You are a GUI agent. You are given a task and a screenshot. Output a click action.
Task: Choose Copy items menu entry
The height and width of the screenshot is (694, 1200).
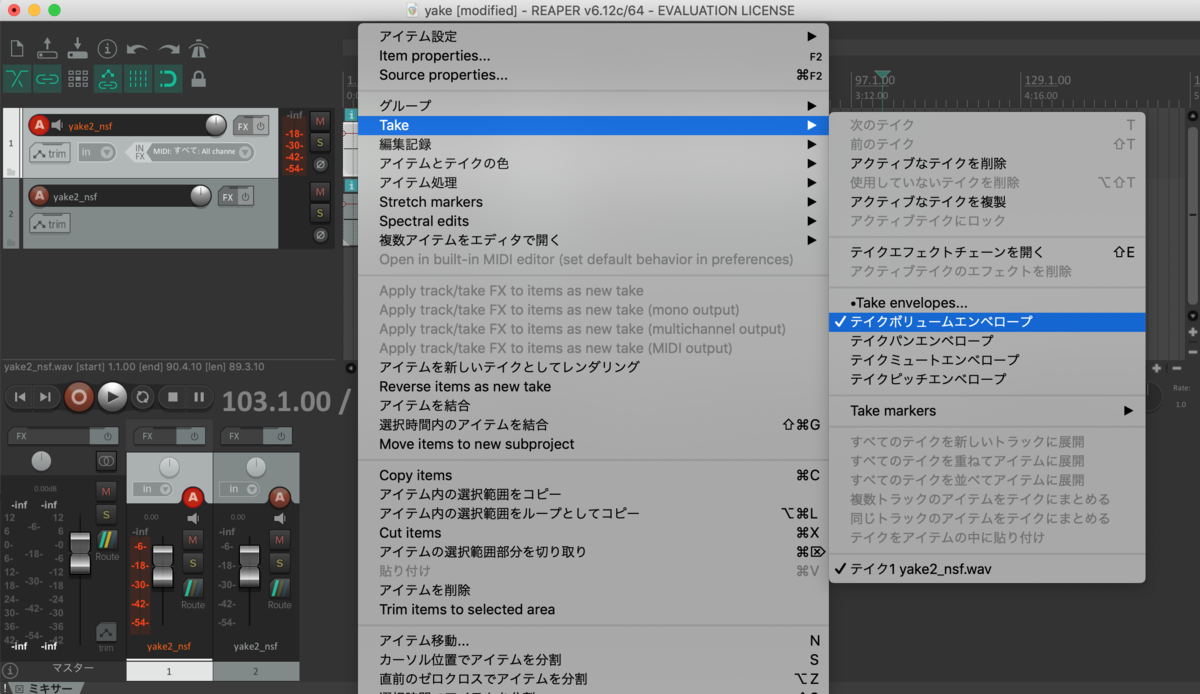point(593,475)
